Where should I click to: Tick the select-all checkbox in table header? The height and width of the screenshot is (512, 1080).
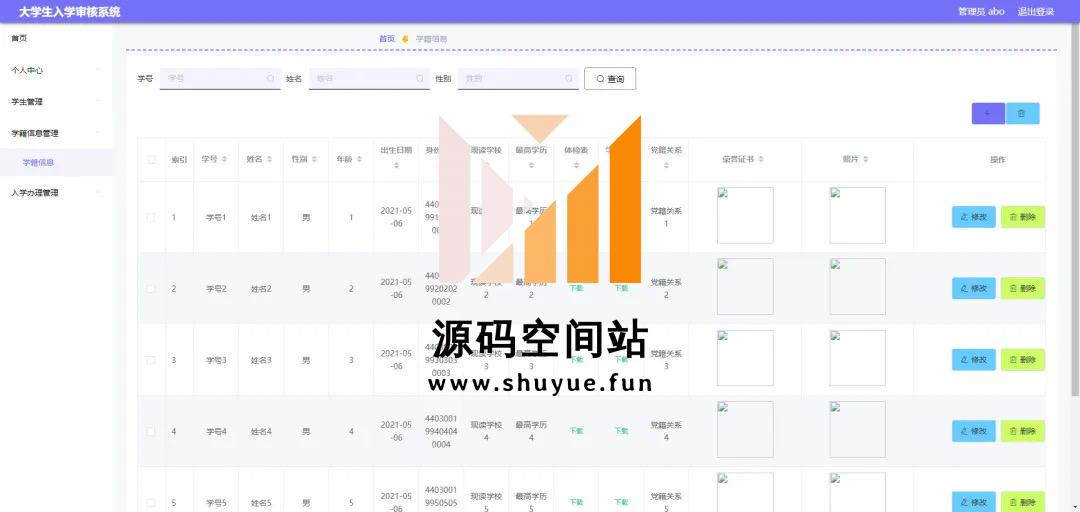coord(152,160)
